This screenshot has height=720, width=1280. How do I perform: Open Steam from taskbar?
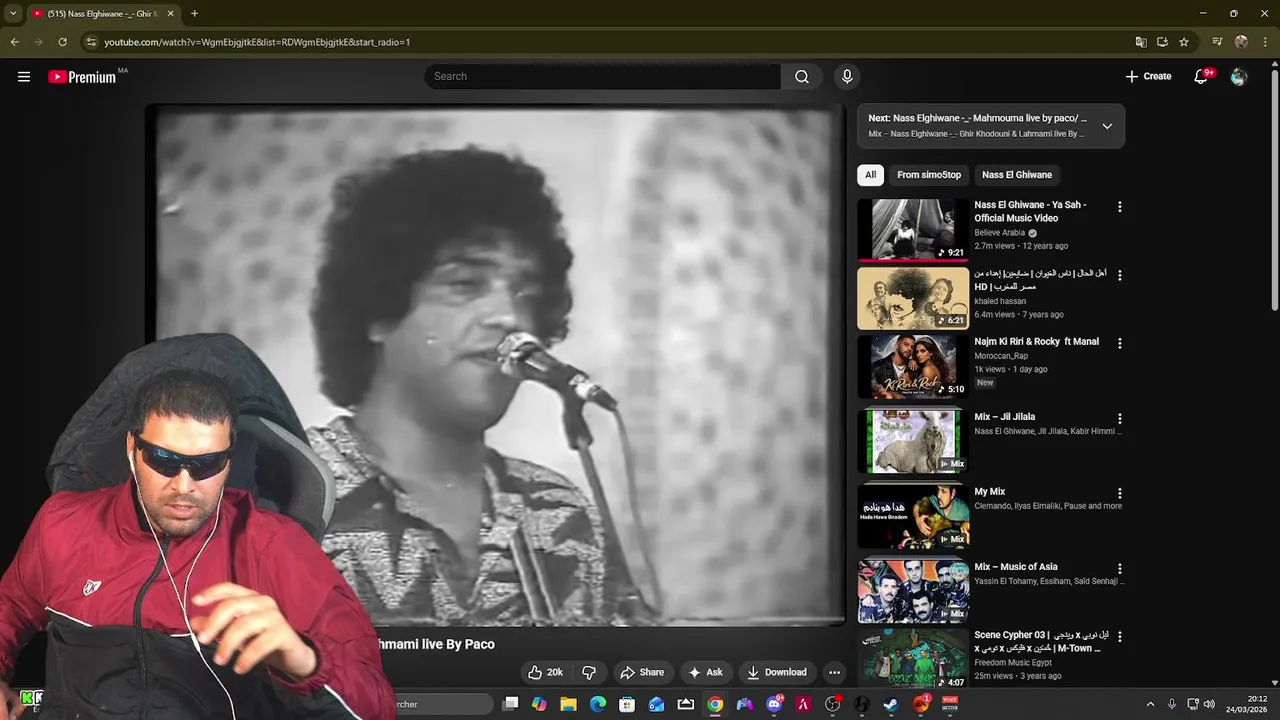click(890, 704)
